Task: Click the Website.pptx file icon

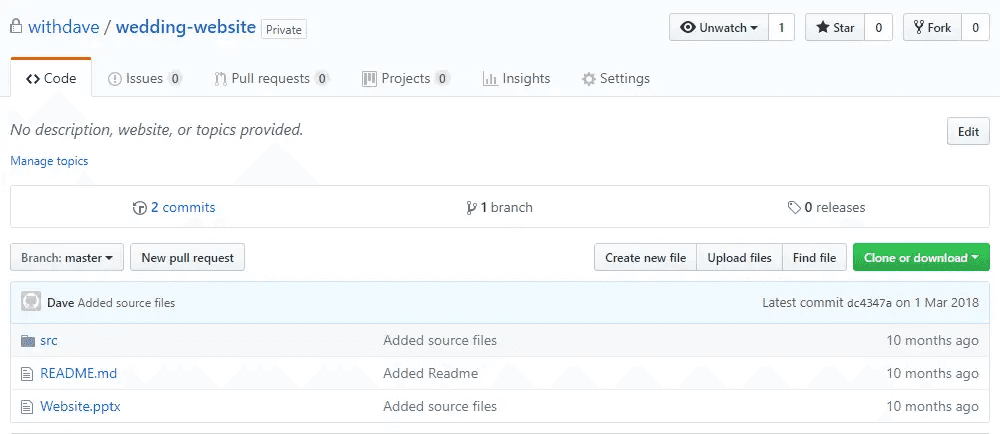Action: click(x=27, y=407)
